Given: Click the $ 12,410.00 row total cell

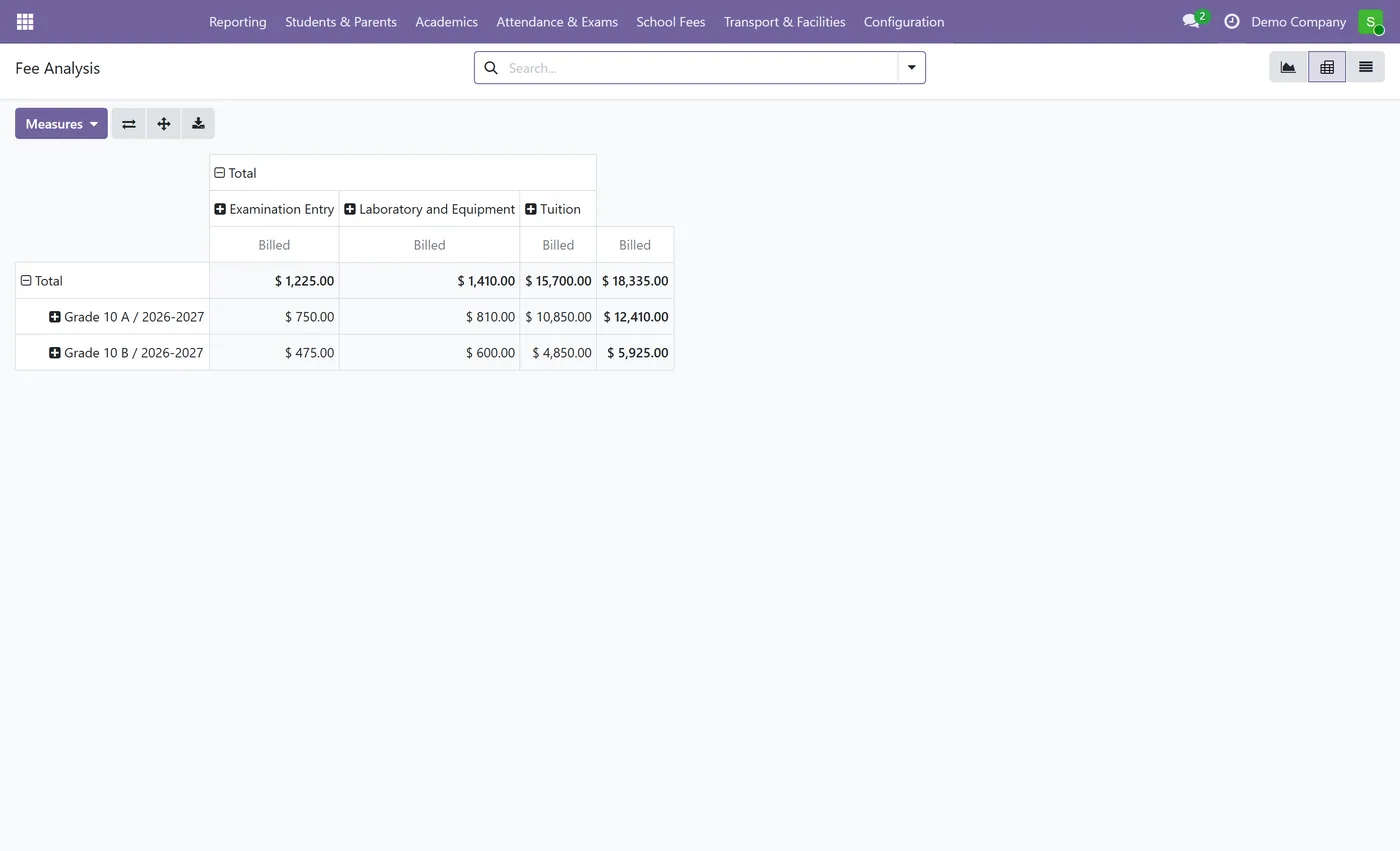Looking at the screenshot, I should (635, 317).
